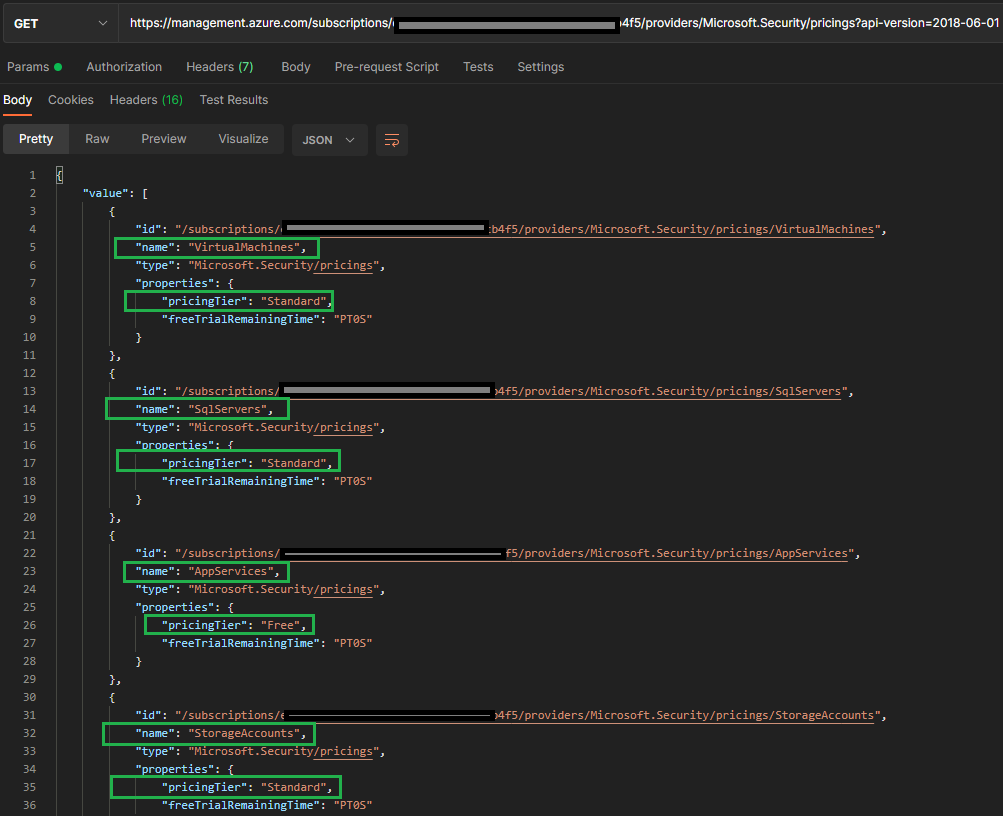Show the response Headers (16) tab
This screenshot has height=816, width=1003.
146,100
